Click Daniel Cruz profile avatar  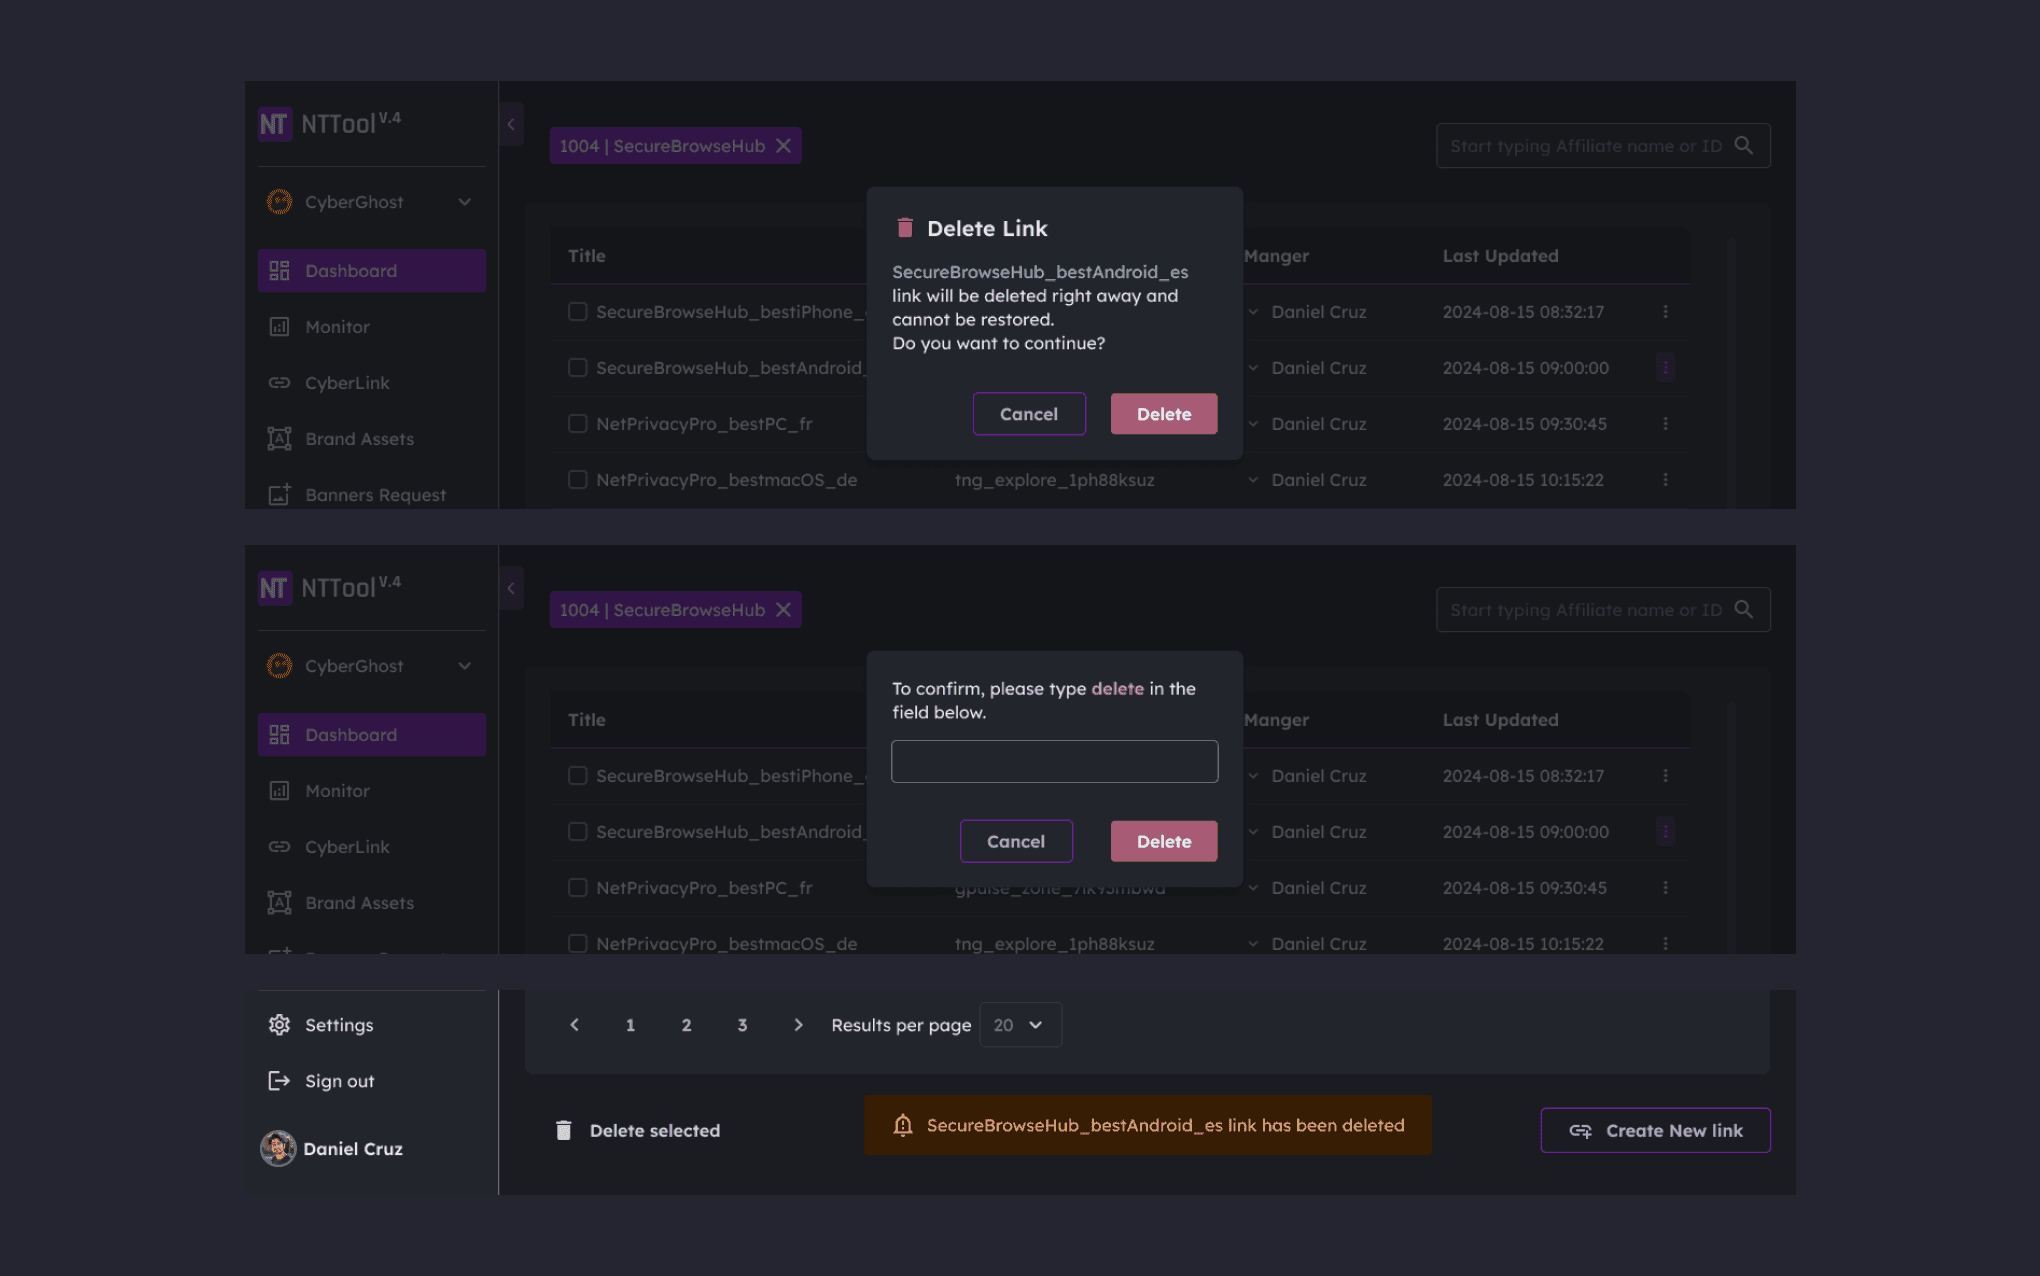(x=278, y=1149)
